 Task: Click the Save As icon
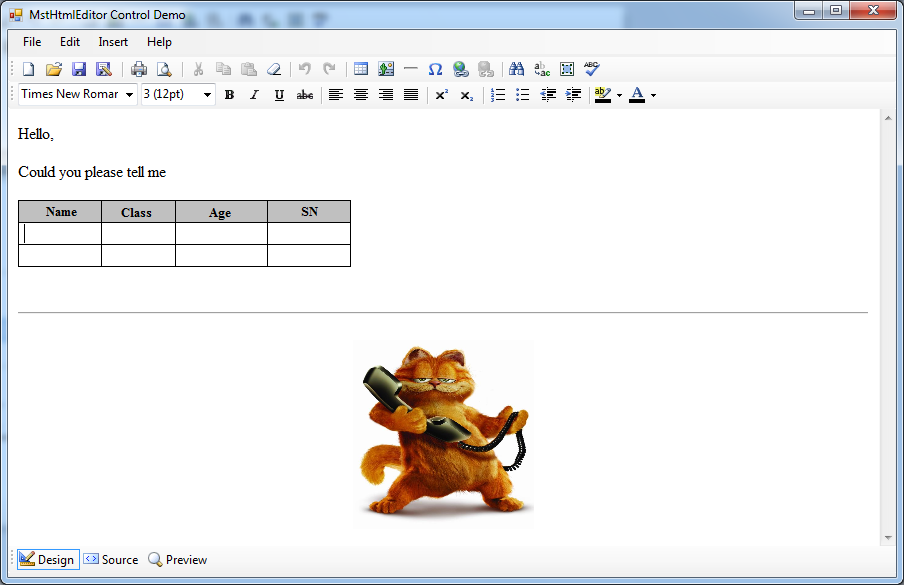pos(104,69)
